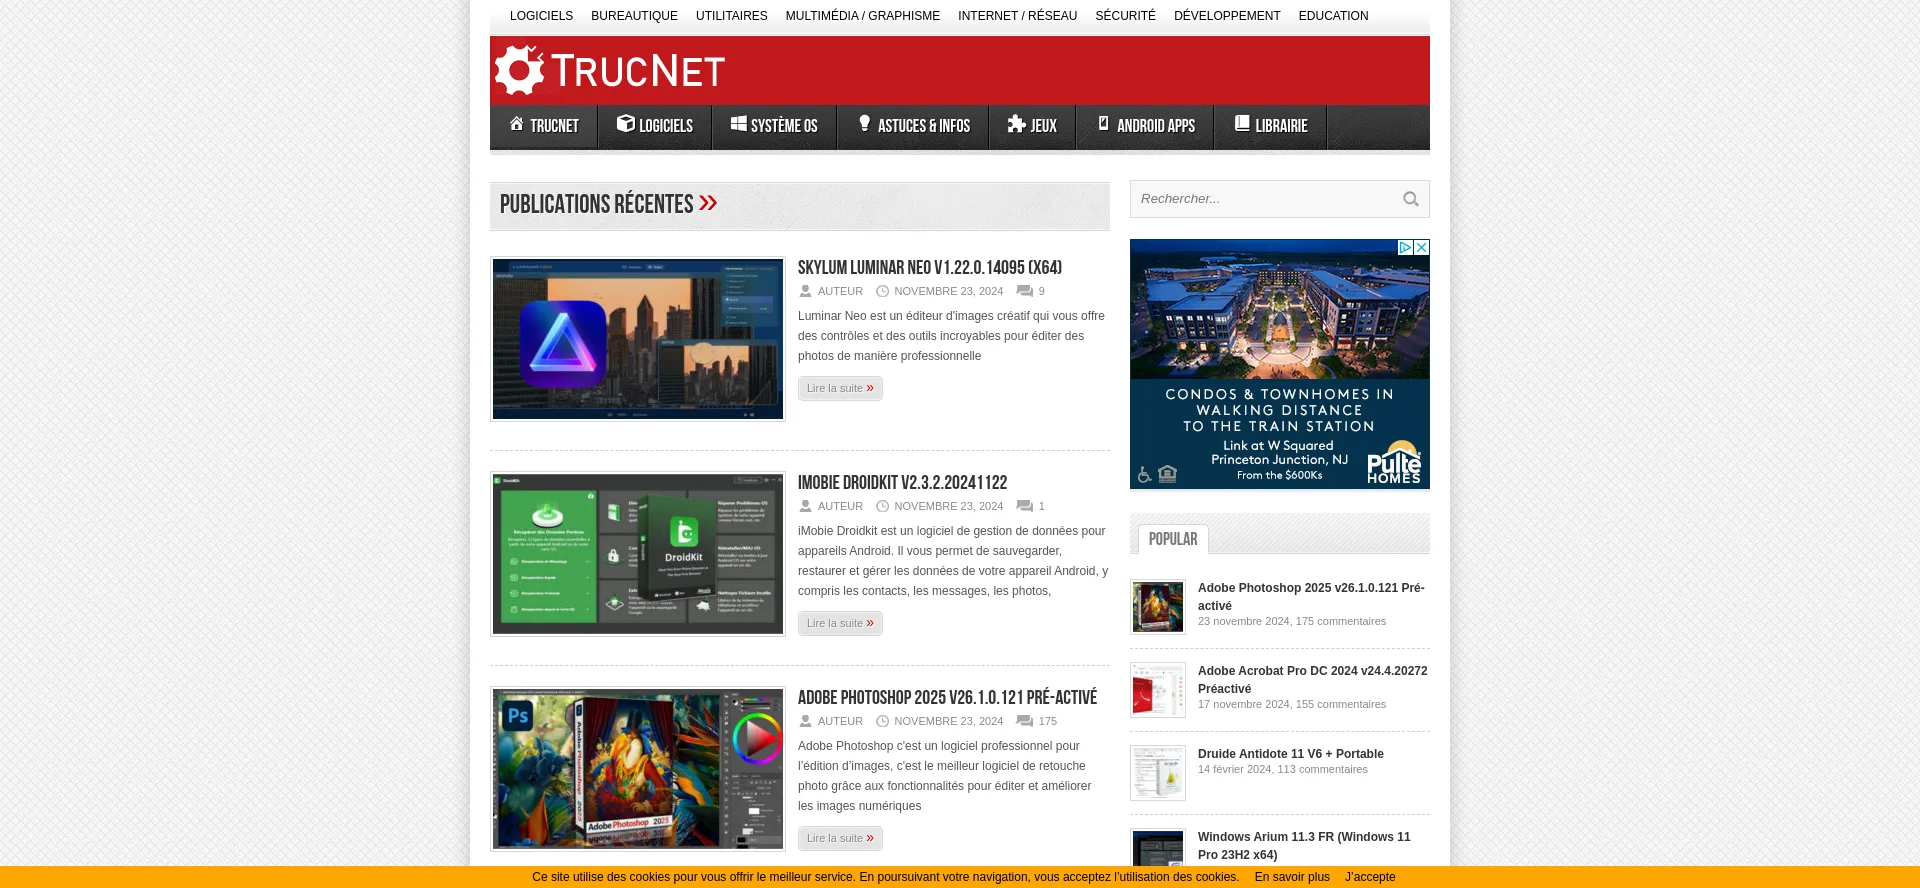The height and width of the screenshot is (888, 1920).
Task: Click the comments icon on Skylum Luminar post
Action: click(1025, 291)
